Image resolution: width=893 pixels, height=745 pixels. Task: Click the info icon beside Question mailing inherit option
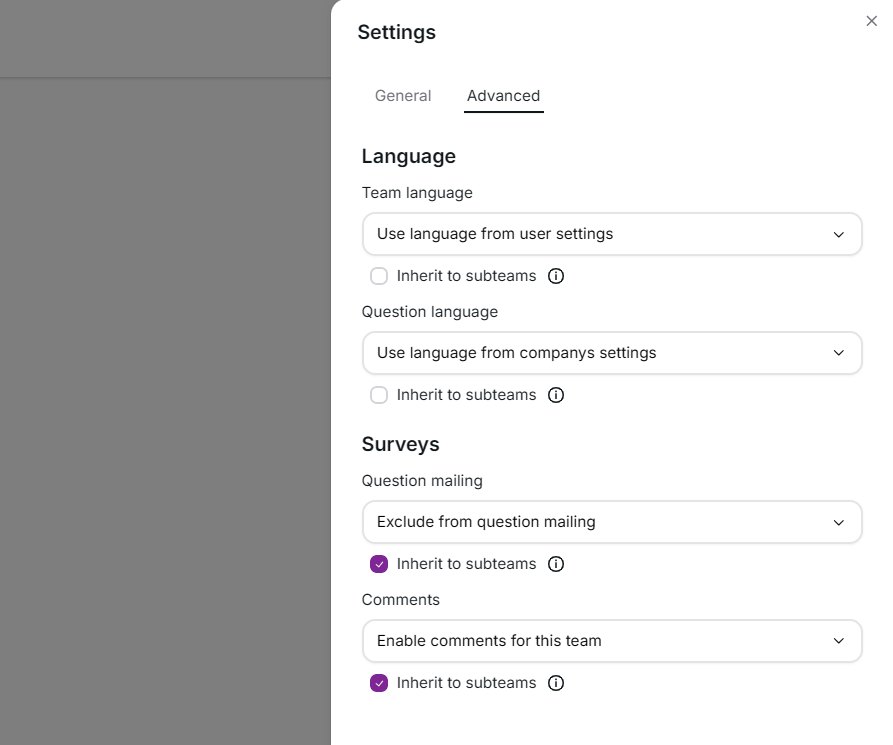(556, 564)
